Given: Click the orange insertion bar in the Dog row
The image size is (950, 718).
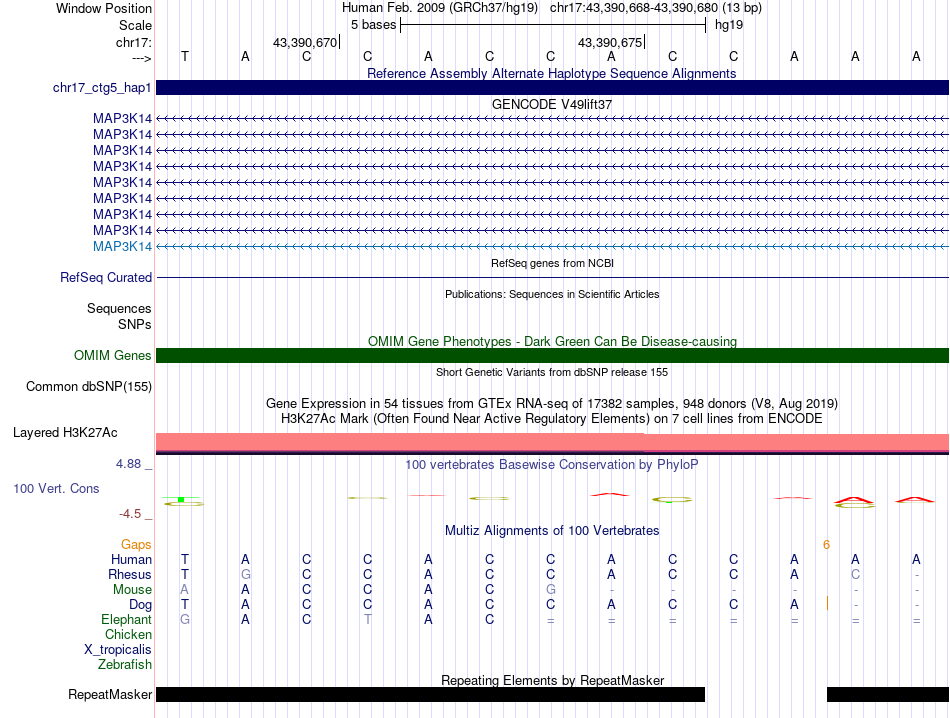Looking at the screenshot, I should [827, 603].
